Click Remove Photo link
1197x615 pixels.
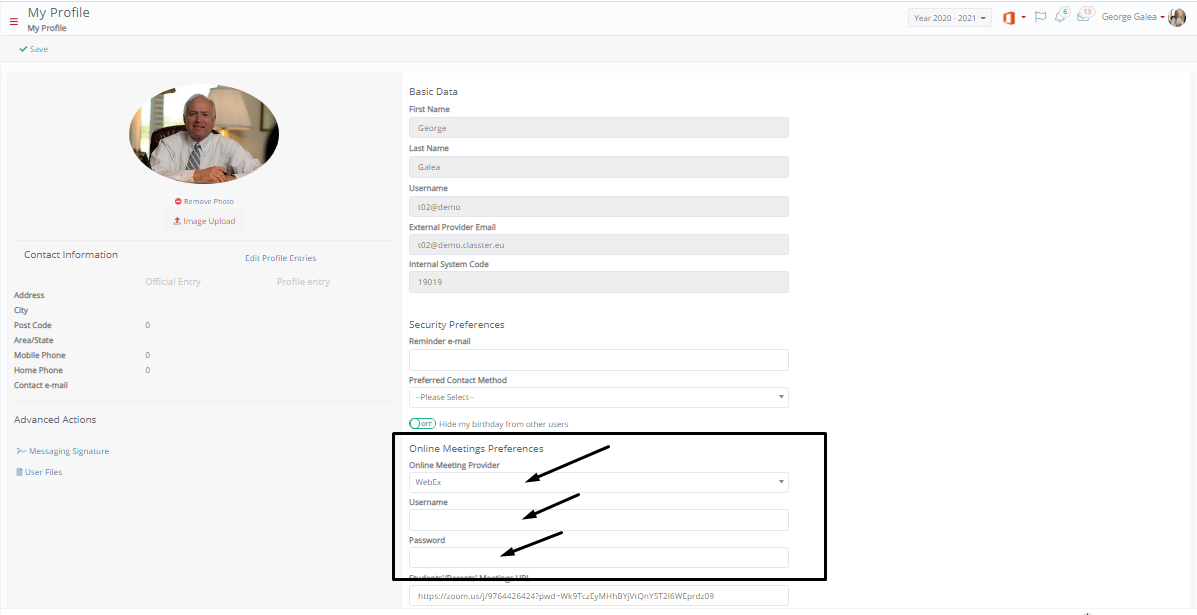(204, 201)
